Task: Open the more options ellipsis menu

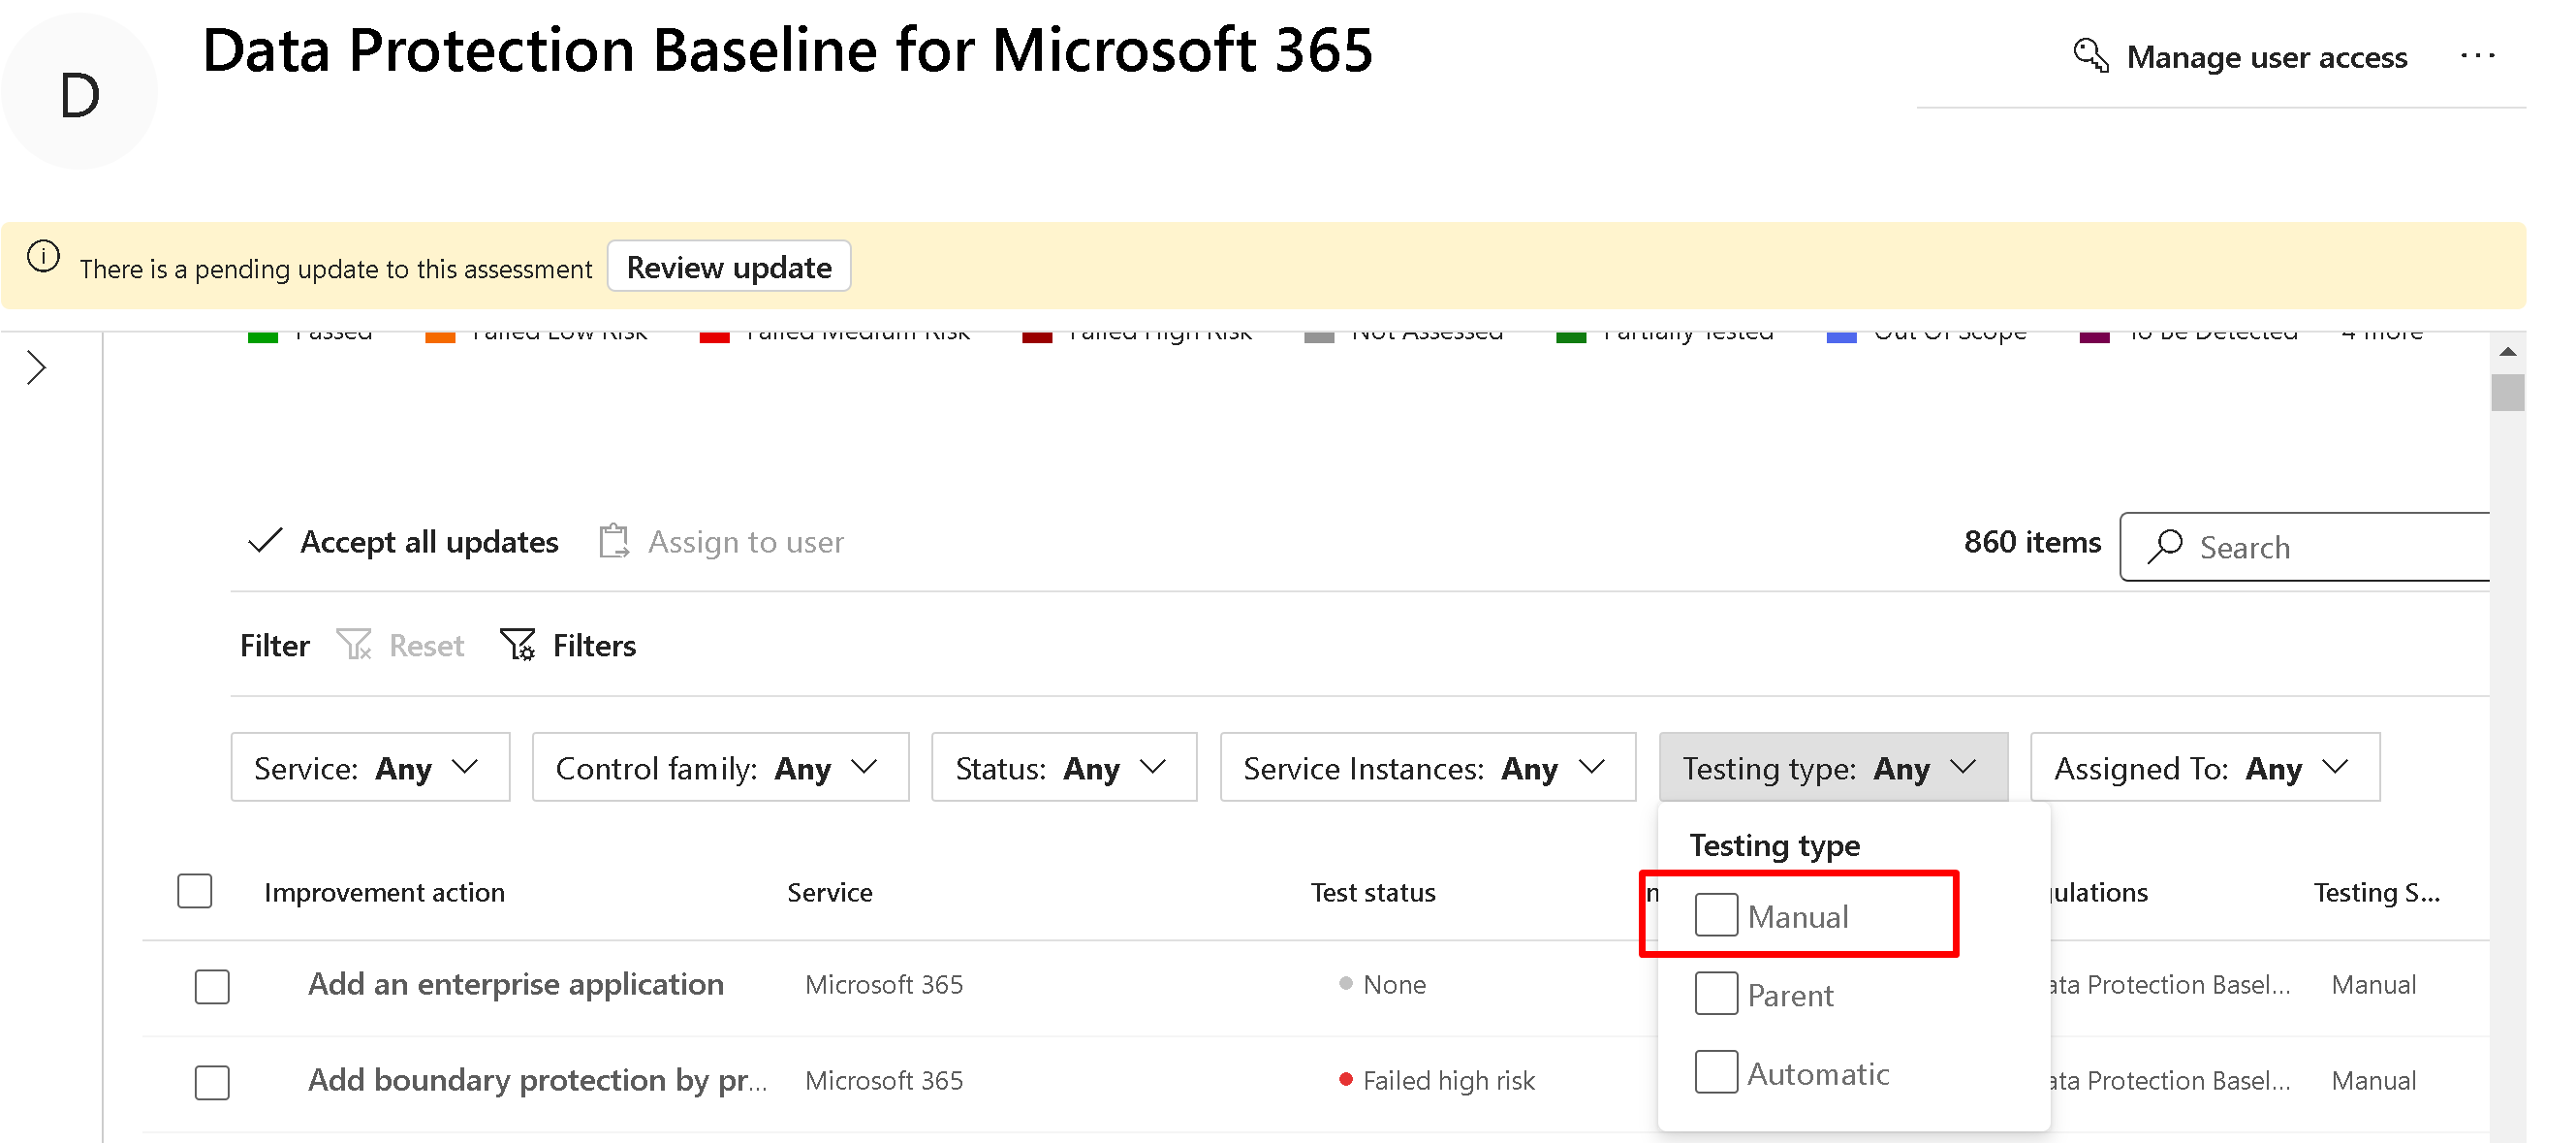Action: [x=2477, y=56]
